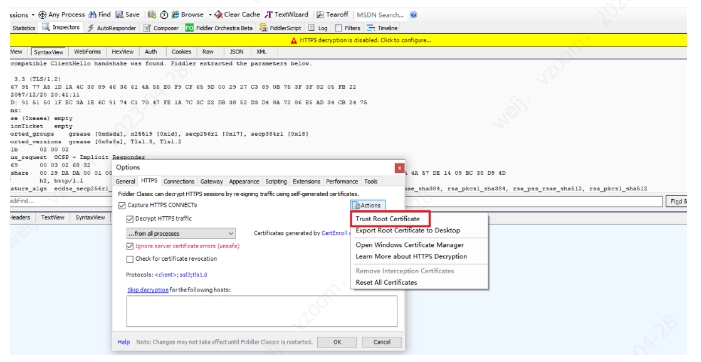Click the camera screenshot toolbar icon
Viewport: 701px width, 362px height.
click(152, 15)
